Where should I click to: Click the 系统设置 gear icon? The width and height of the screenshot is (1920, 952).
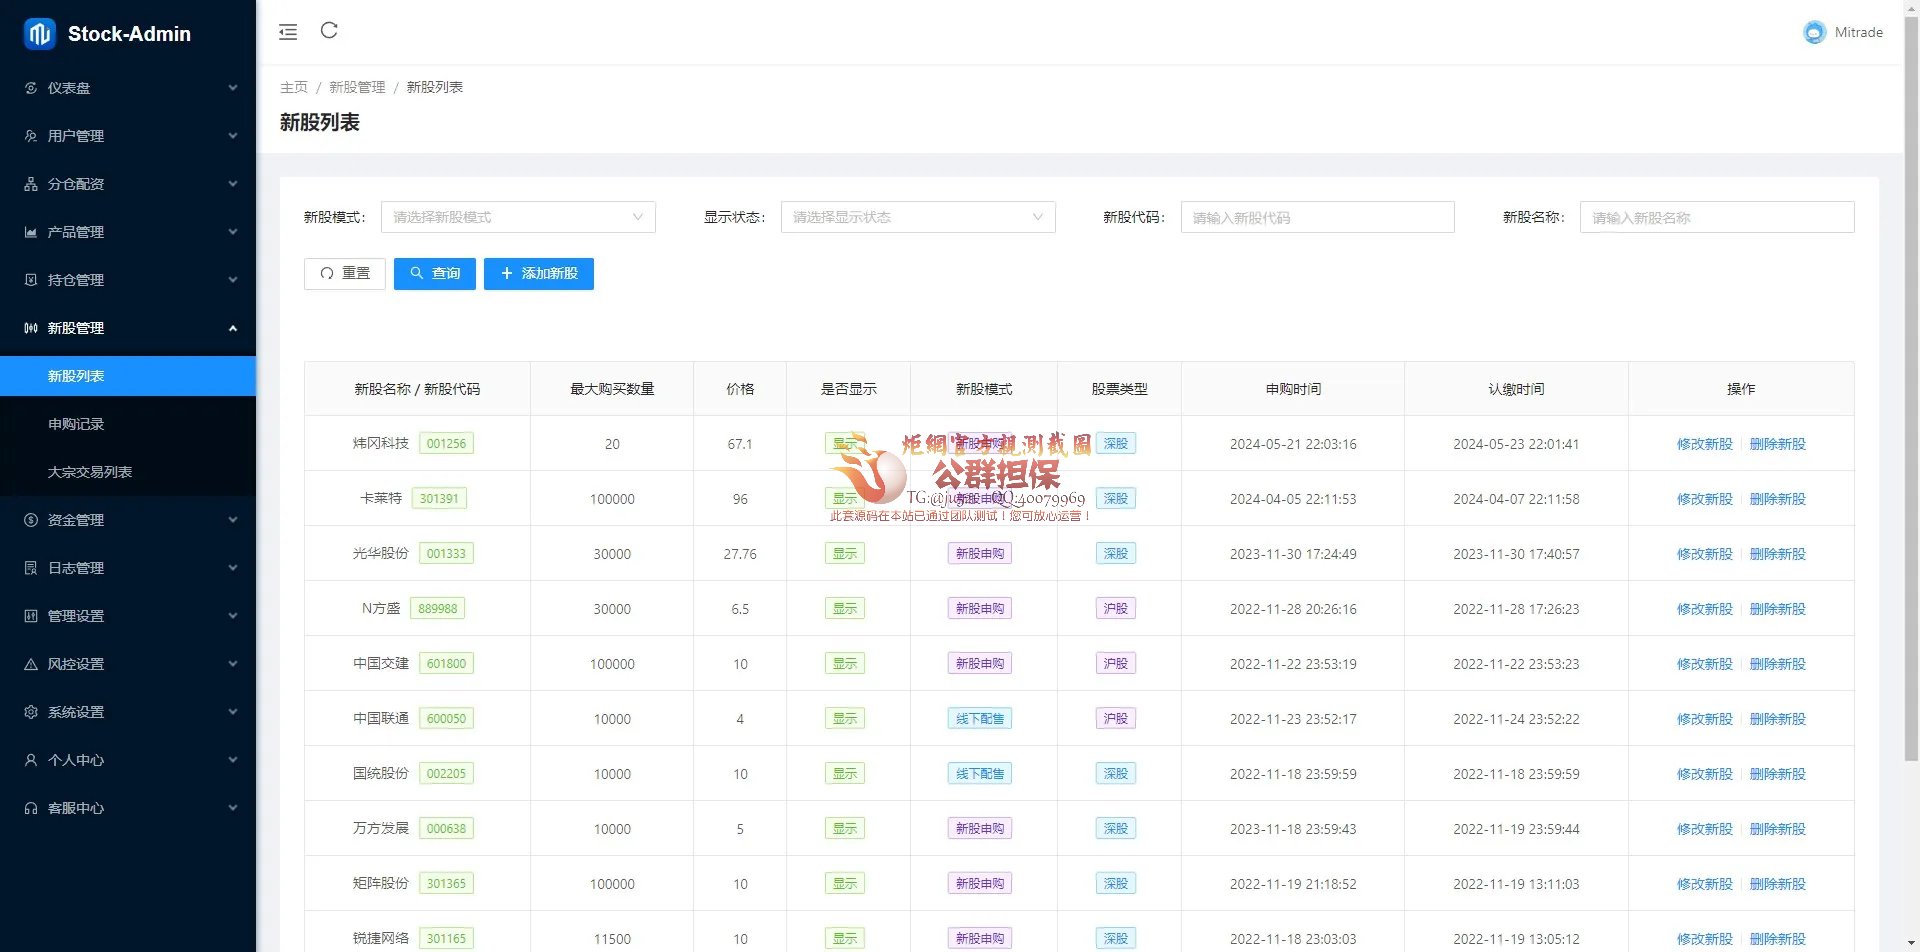coord(31,712)
